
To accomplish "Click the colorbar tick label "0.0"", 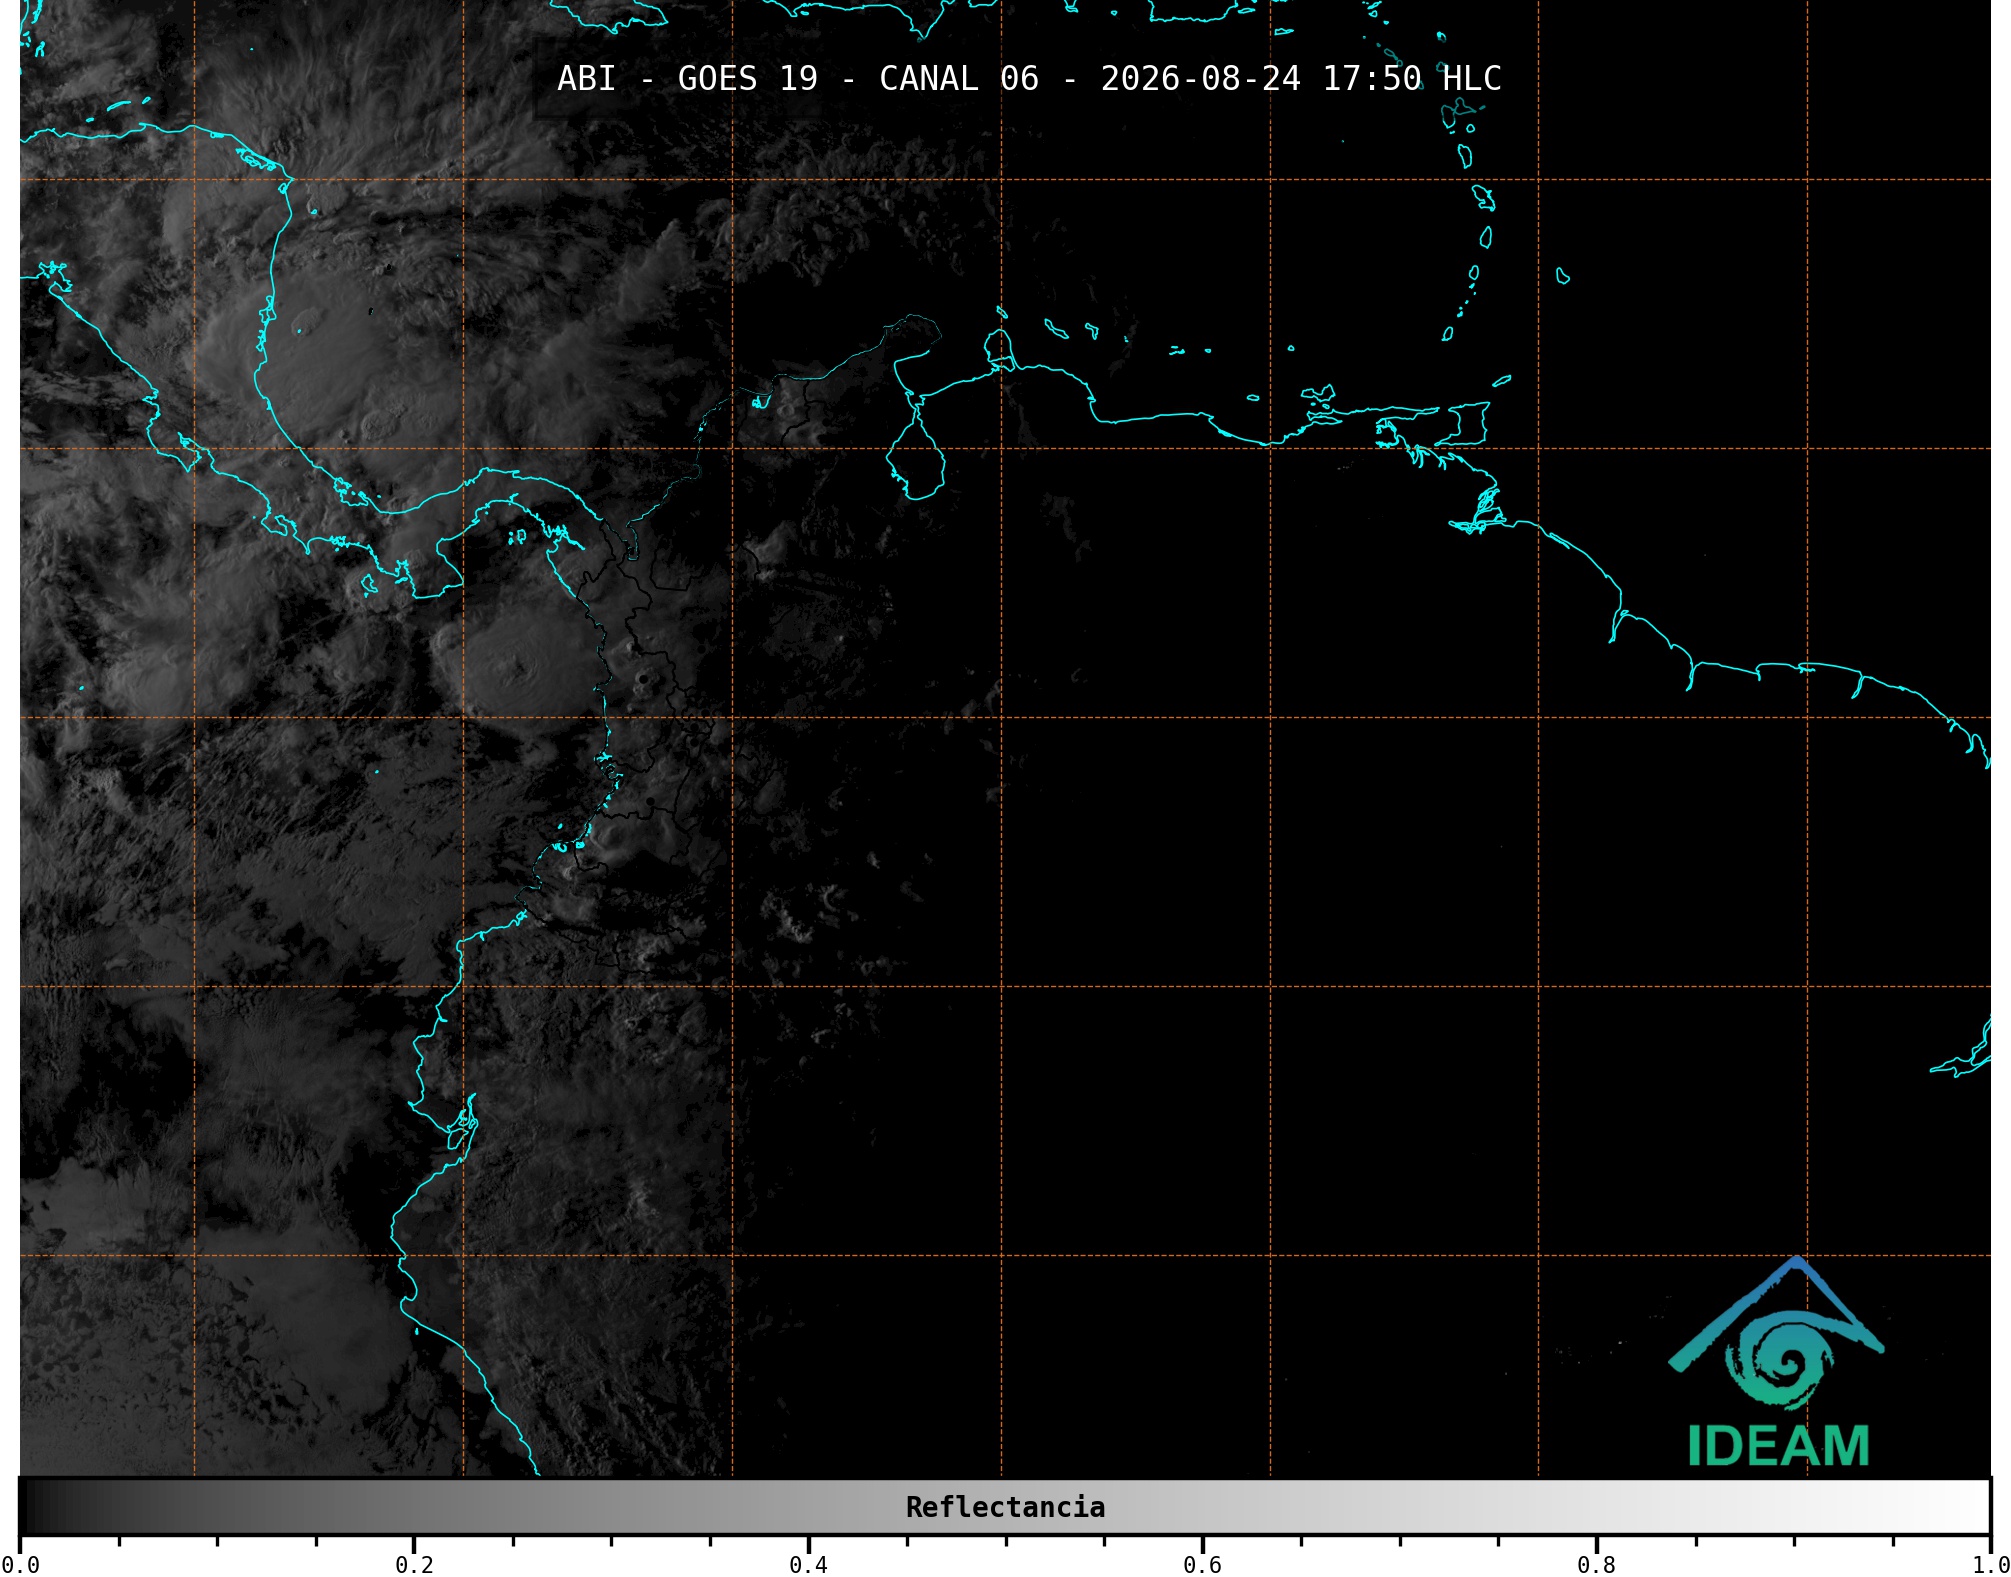I will 20,1565.
